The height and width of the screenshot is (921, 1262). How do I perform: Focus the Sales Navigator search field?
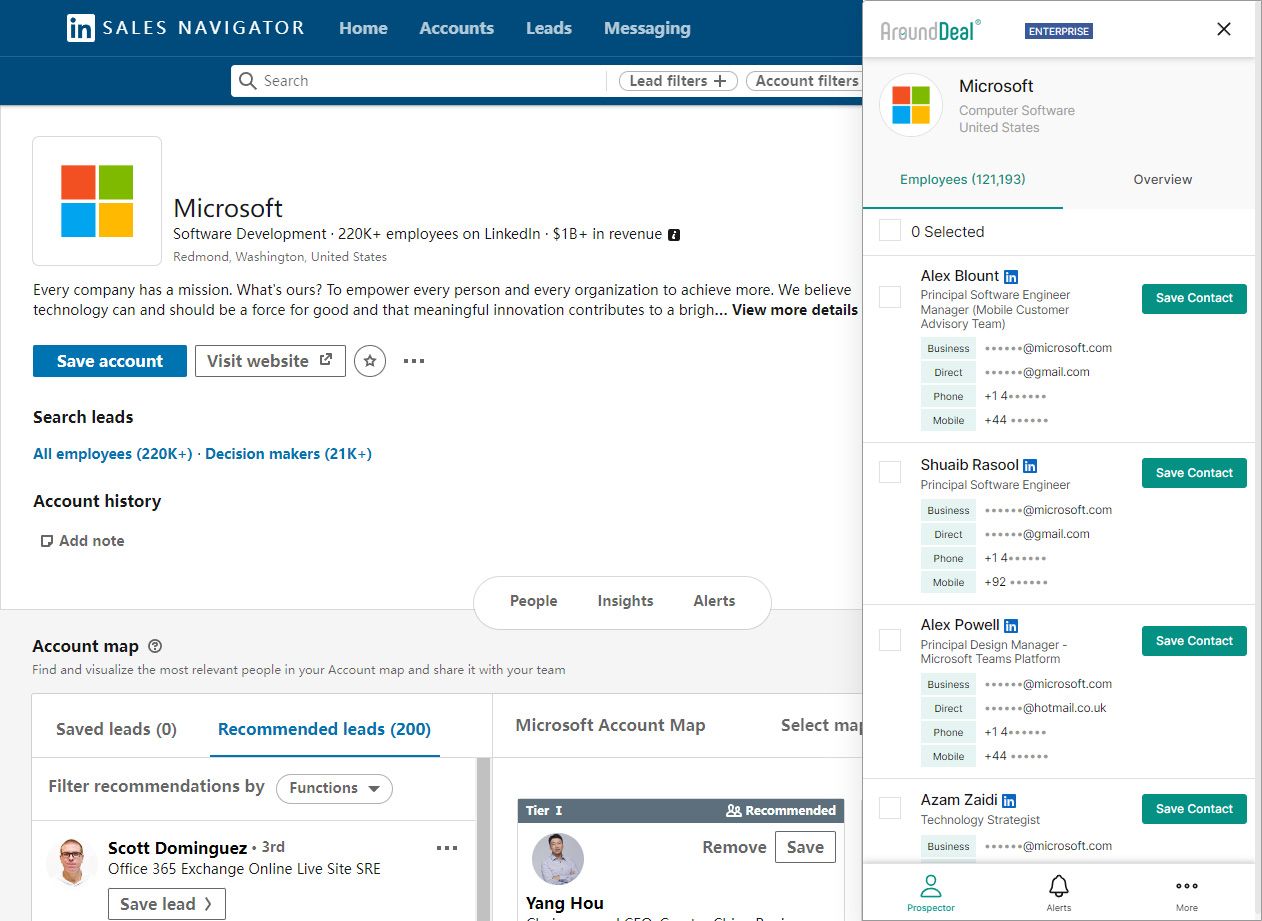click(x=430, y=81)
